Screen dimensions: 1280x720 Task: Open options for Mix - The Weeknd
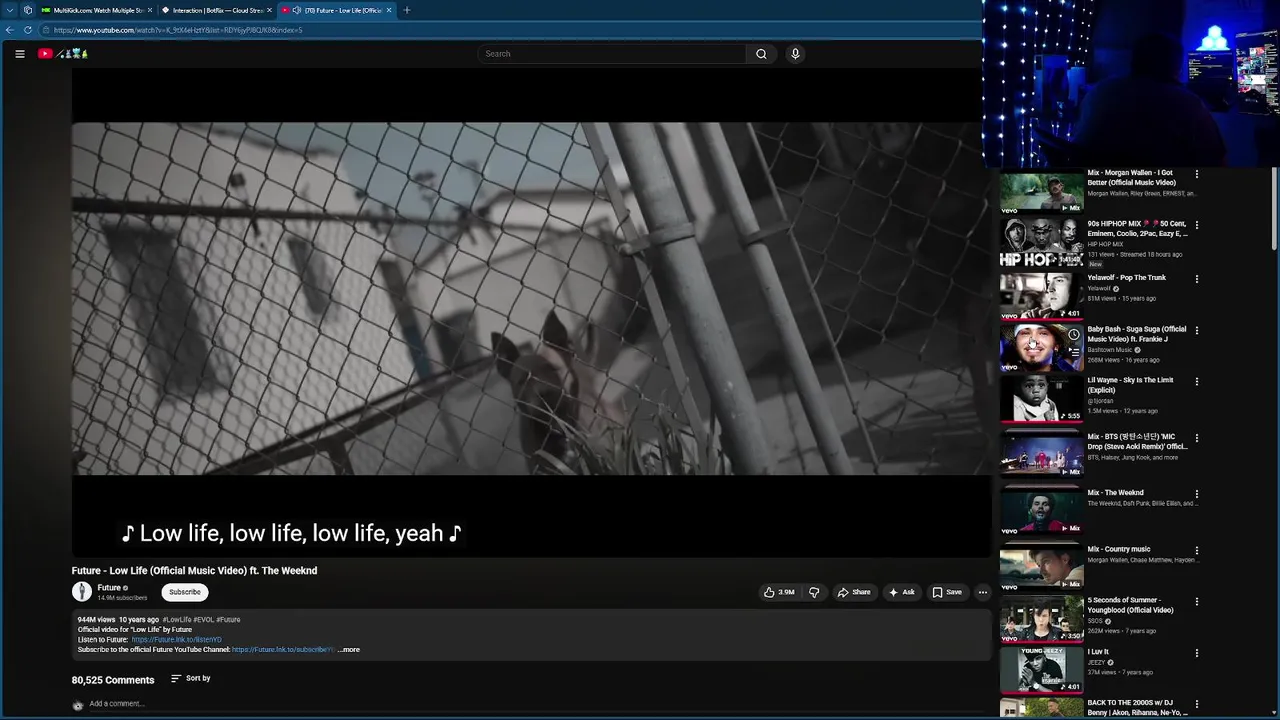(x=1197, y=494)
